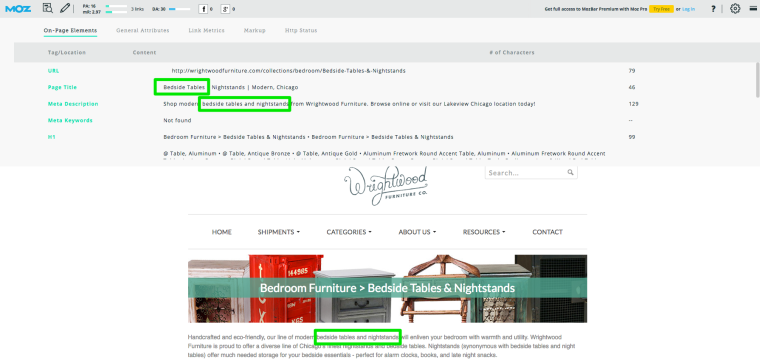Click the Page Authority PA bar
Screen dimensions: 760x363
[x=116, y=6]
